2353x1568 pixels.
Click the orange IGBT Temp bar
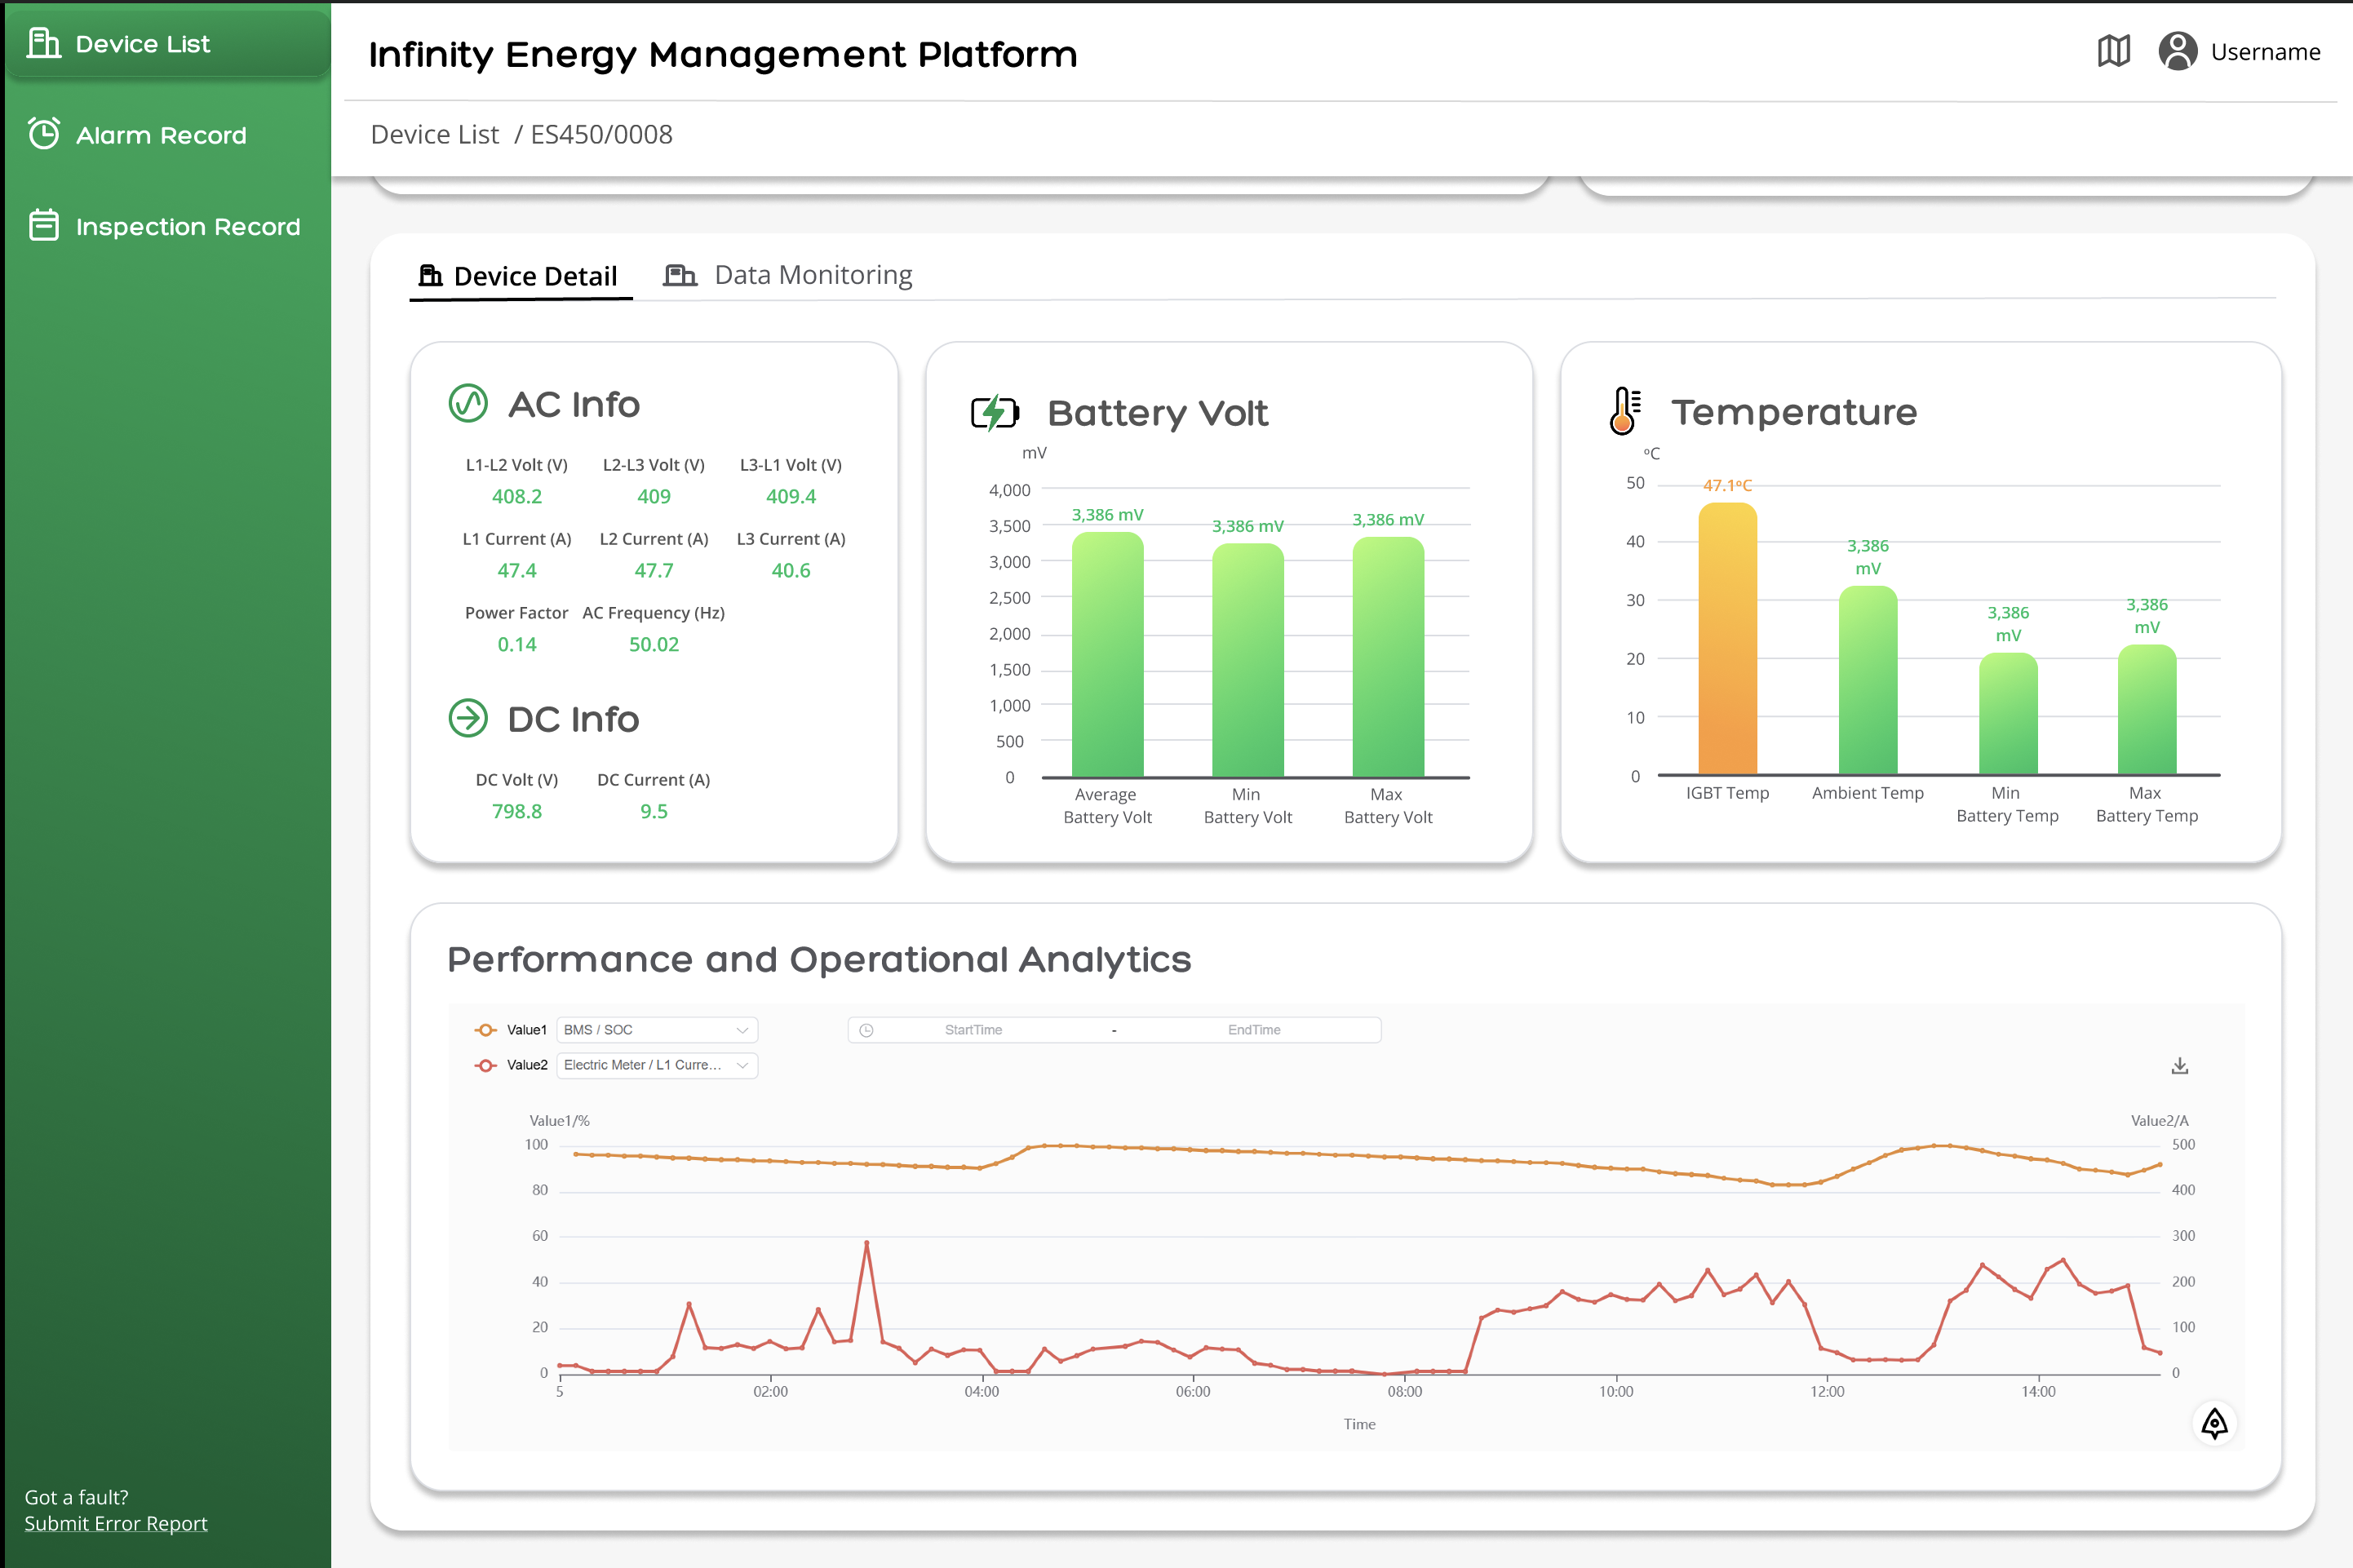[1727, 639]
